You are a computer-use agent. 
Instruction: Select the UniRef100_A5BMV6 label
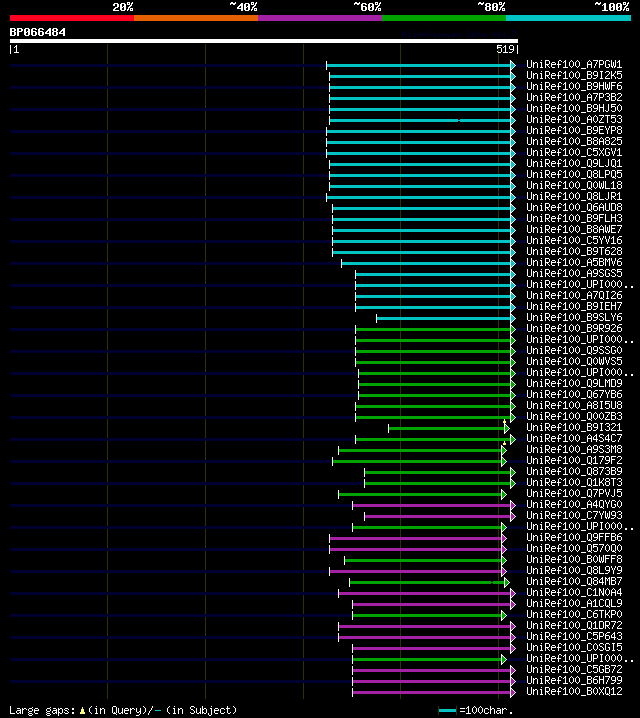pyautogui.click(x=574, y=262)
